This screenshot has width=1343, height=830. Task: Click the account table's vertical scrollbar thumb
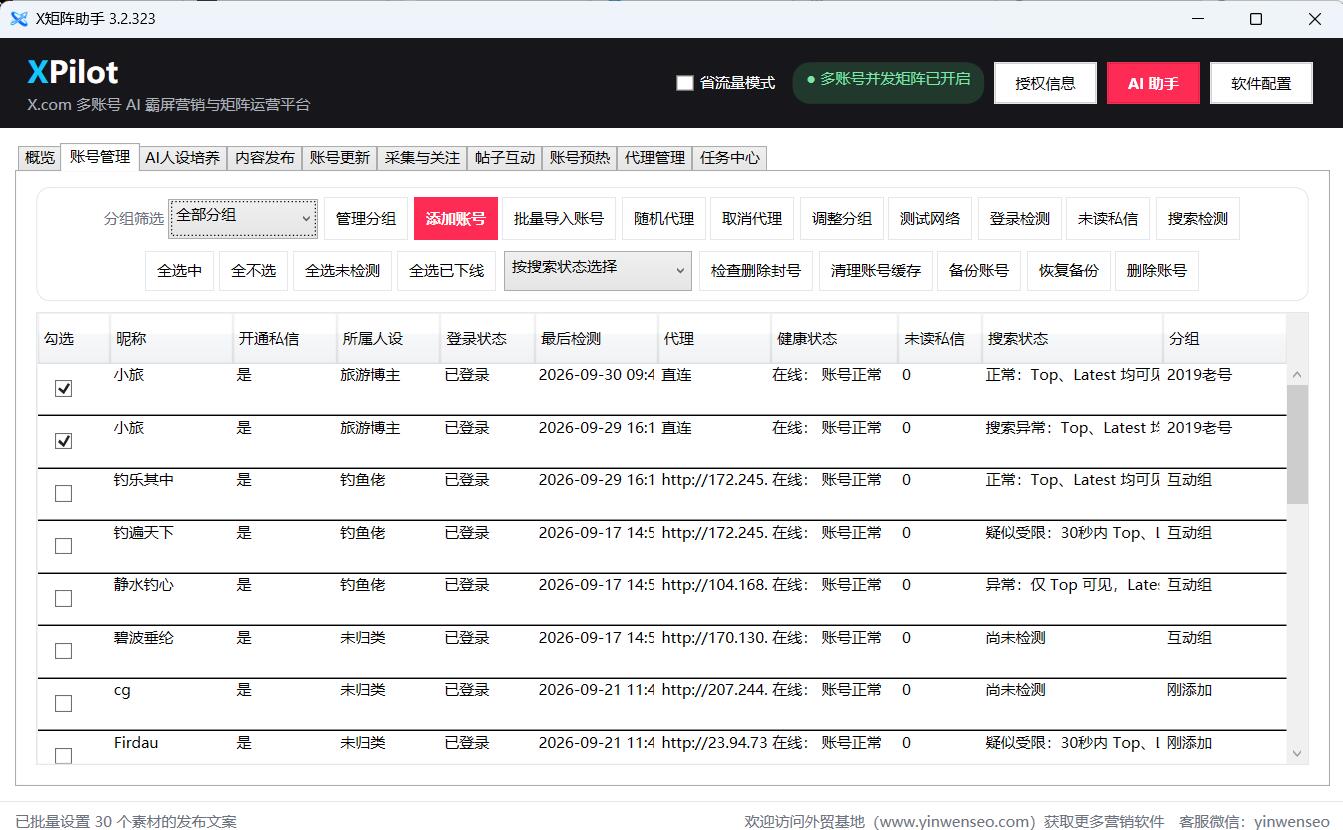pyautogui.click(x=1297, y=444)
